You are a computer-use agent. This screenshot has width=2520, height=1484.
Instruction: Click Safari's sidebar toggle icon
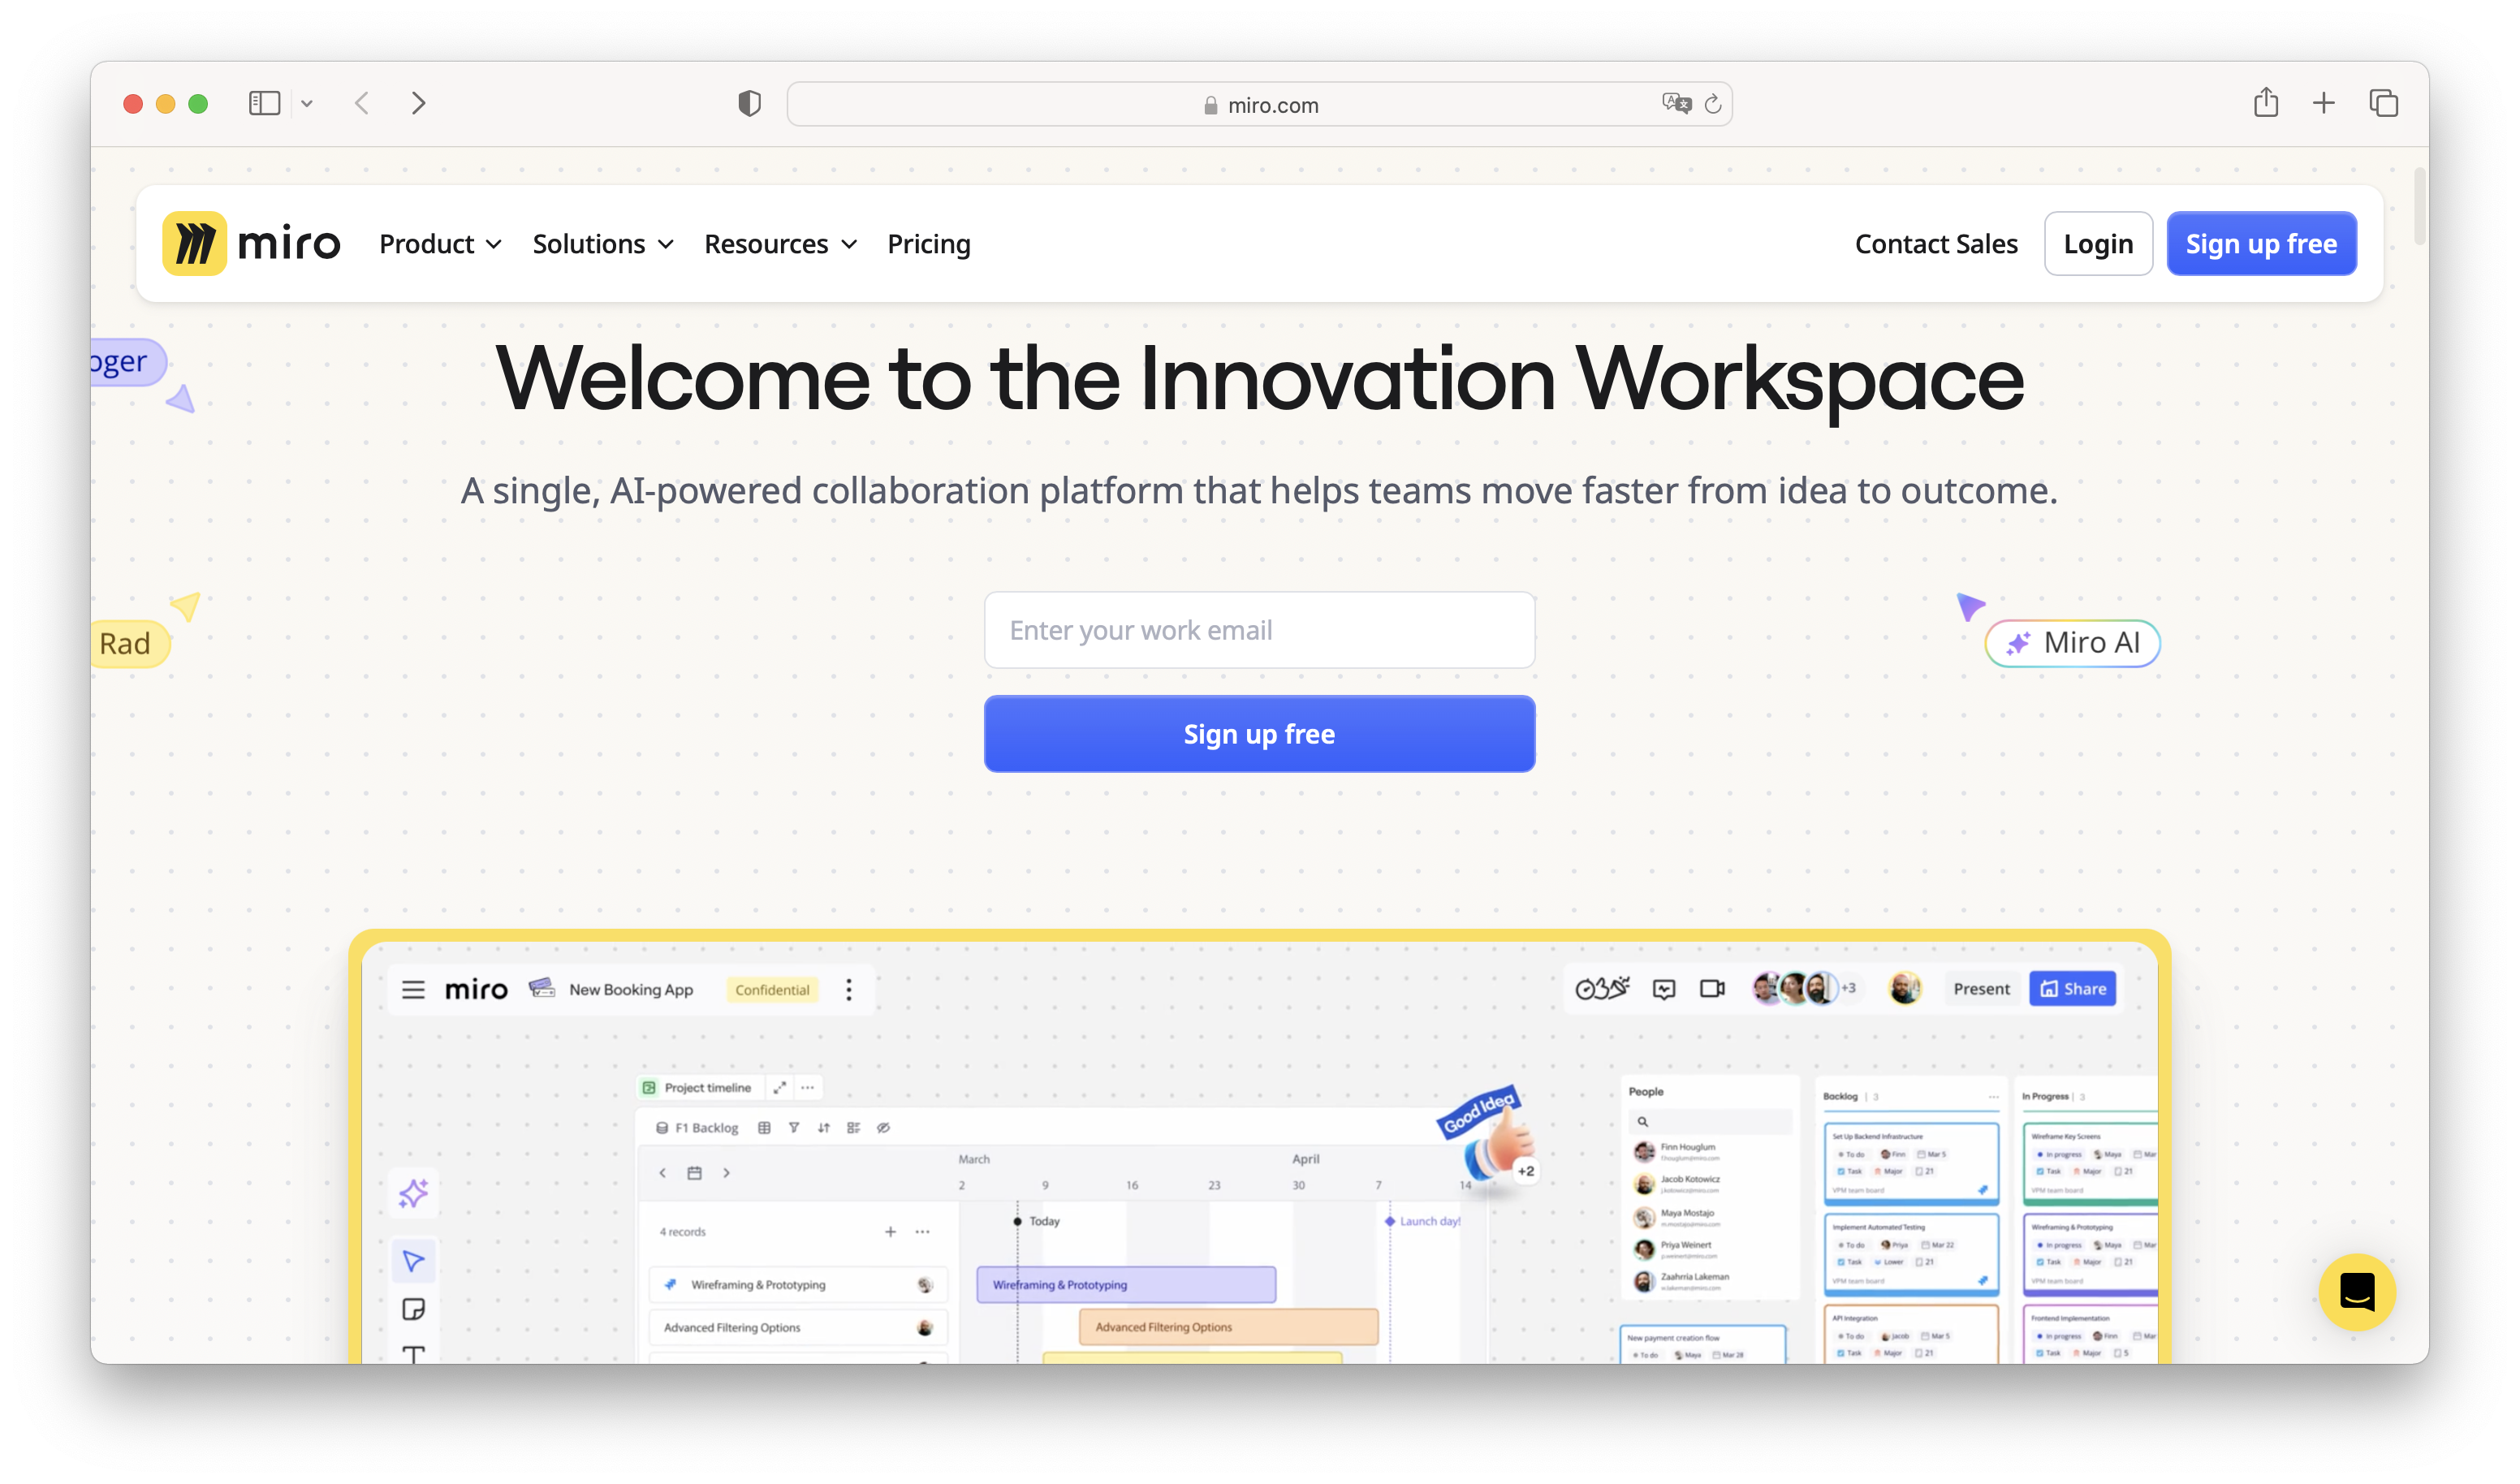(264, 103)
